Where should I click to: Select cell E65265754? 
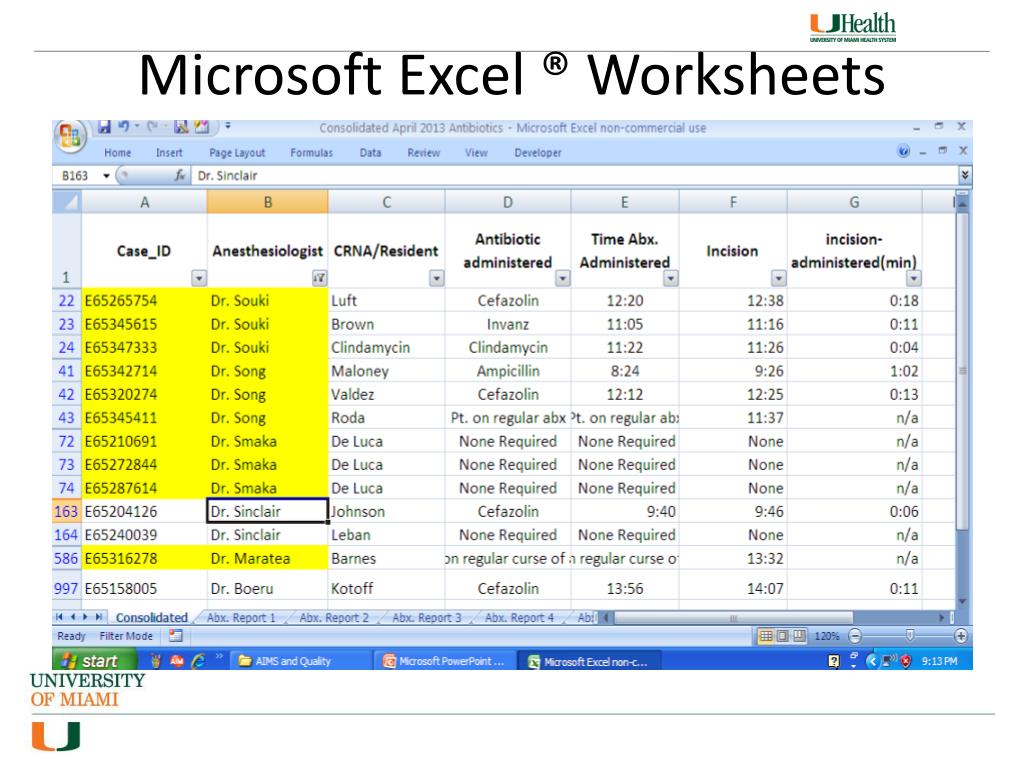144,300
